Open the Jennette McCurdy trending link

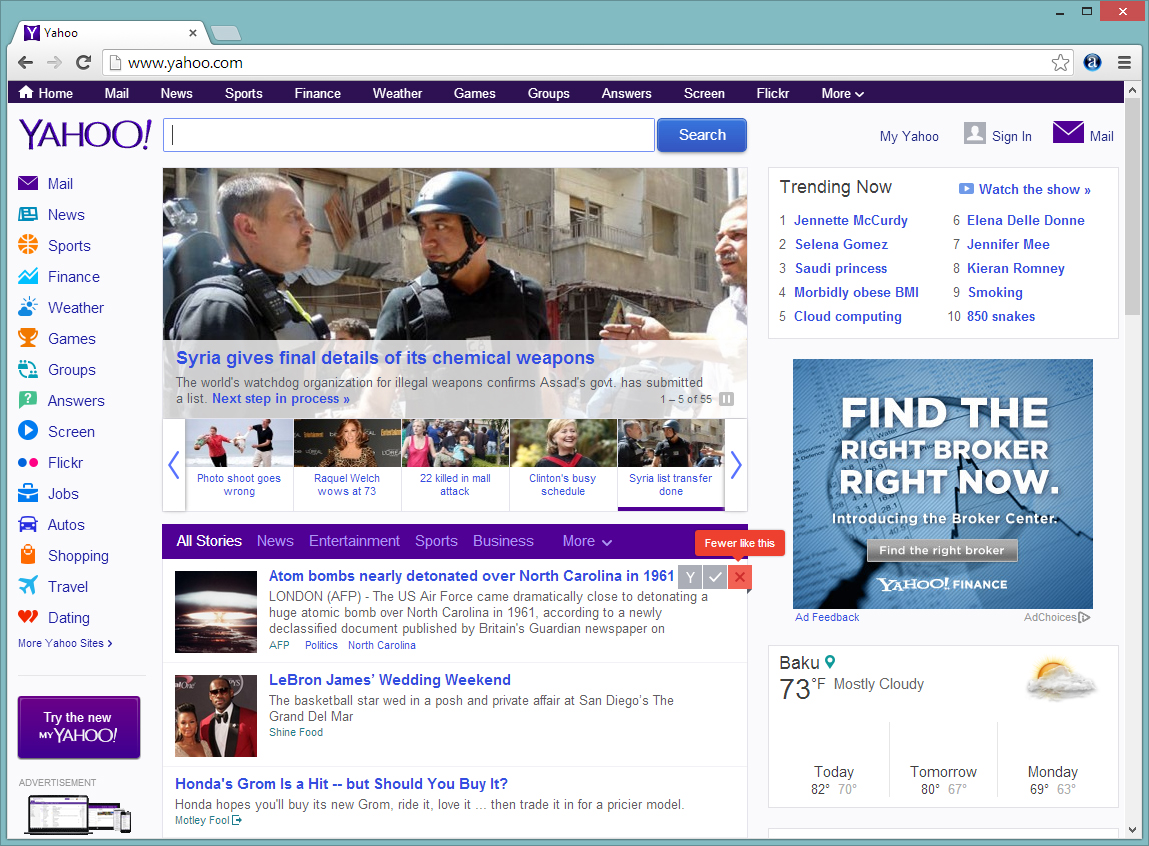(851, 220)
